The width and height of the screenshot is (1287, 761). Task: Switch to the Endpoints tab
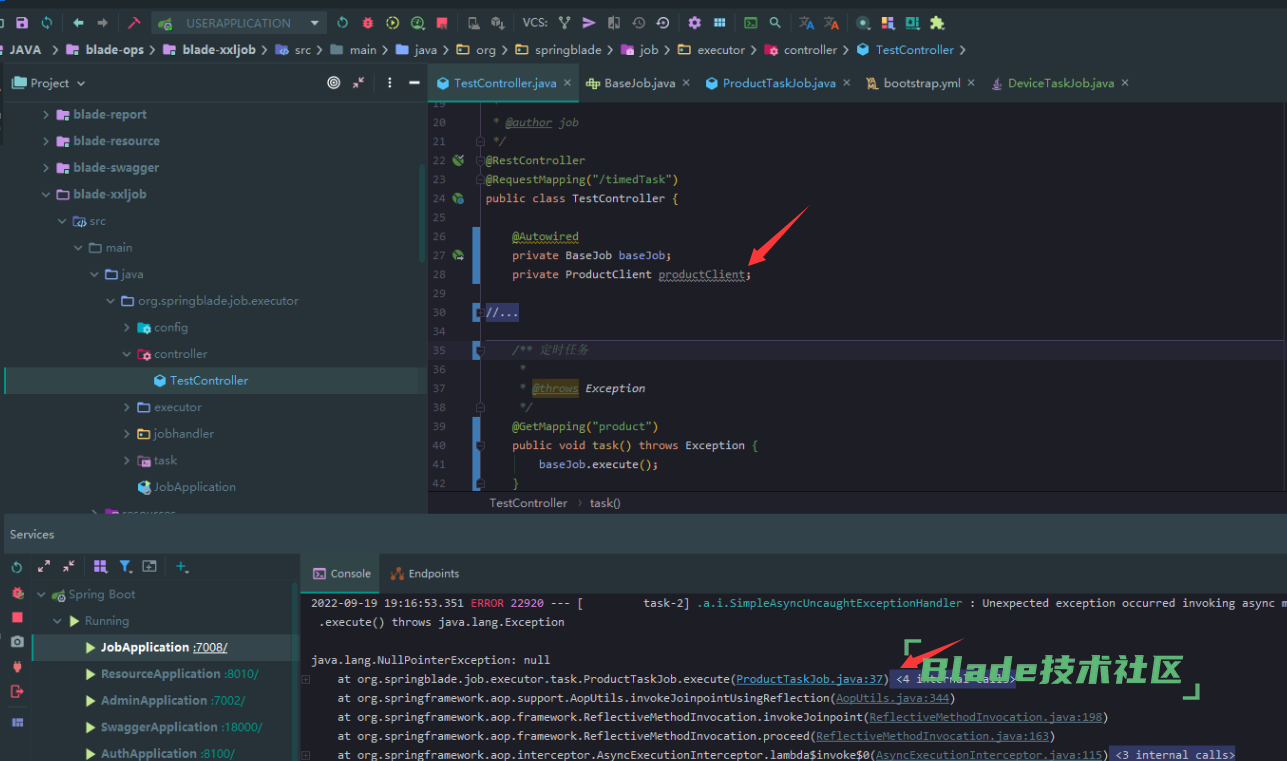pyautogui.click(x=425, y=574)
